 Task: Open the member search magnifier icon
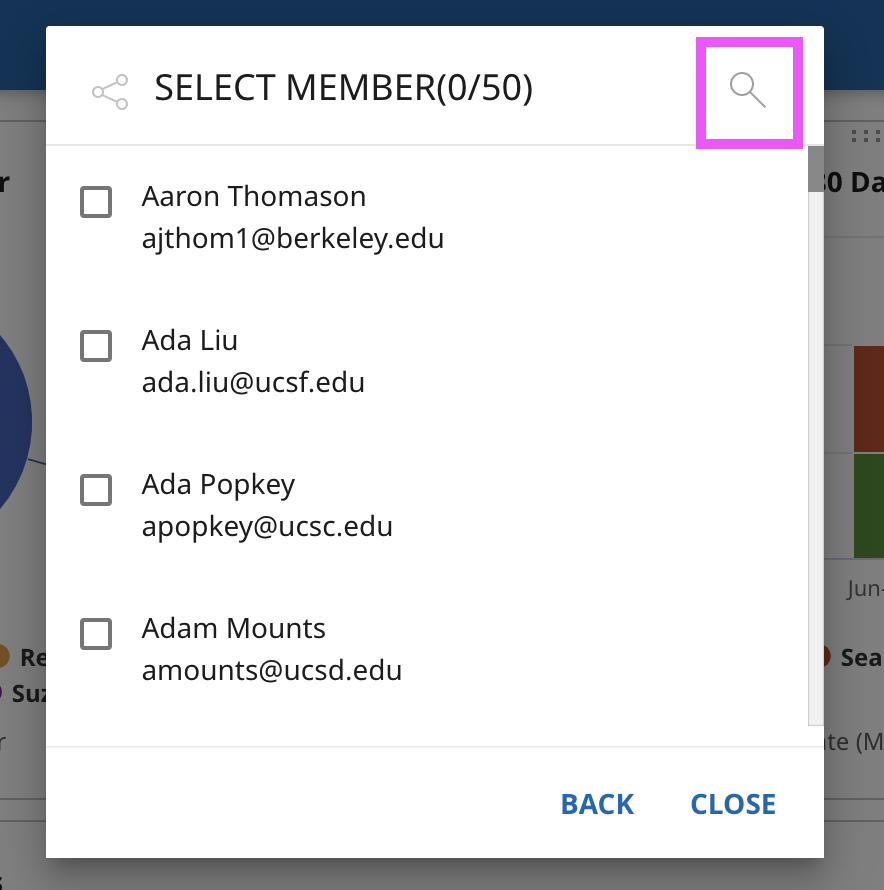coord(748,90)
